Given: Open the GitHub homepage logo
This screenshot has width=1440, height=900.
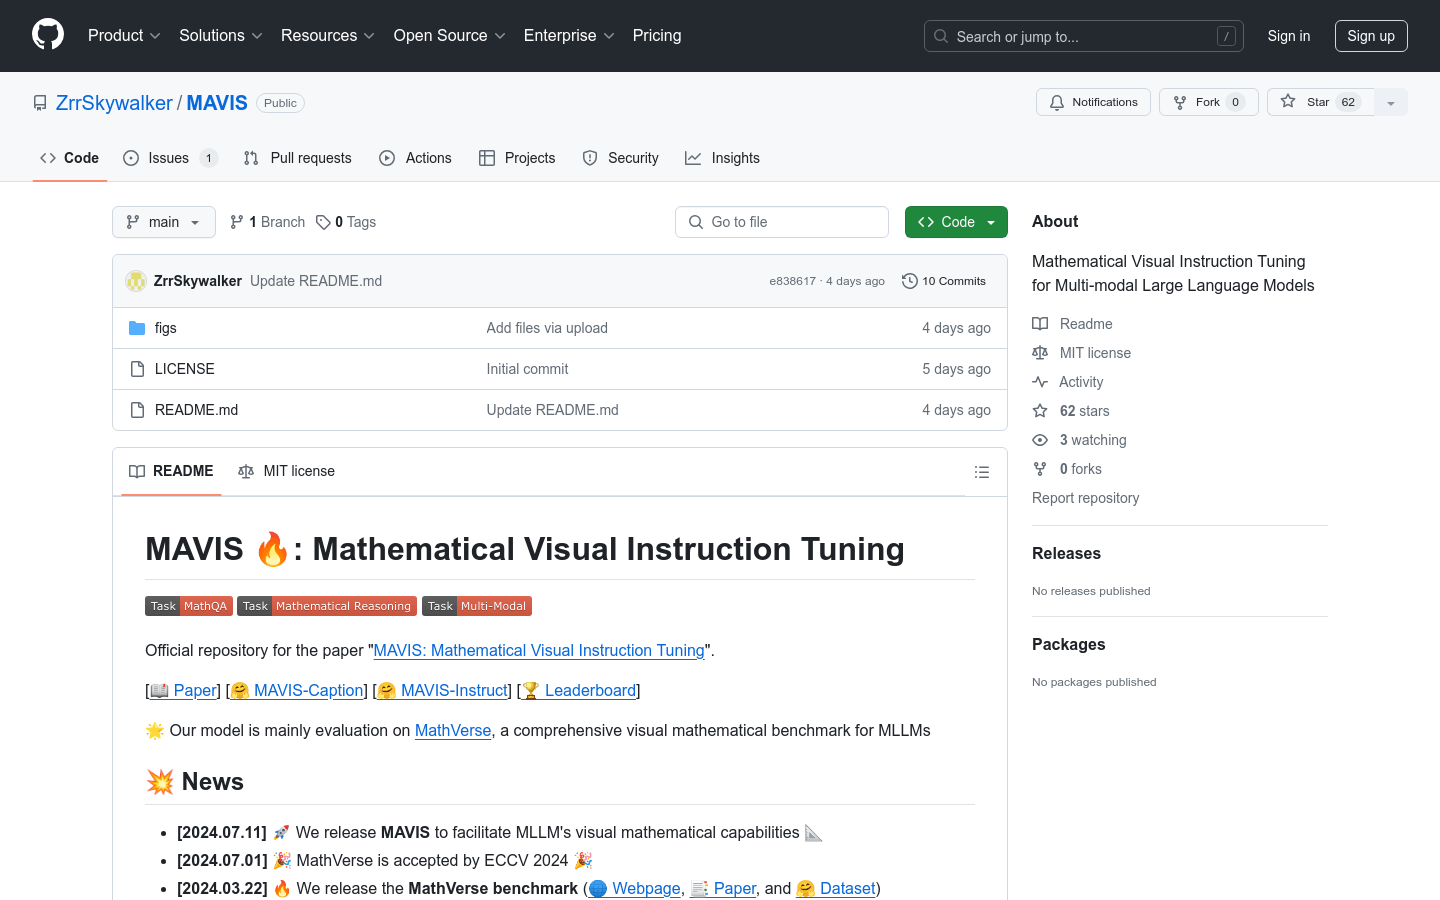Looking at the screenshot, I should point(48,35).
